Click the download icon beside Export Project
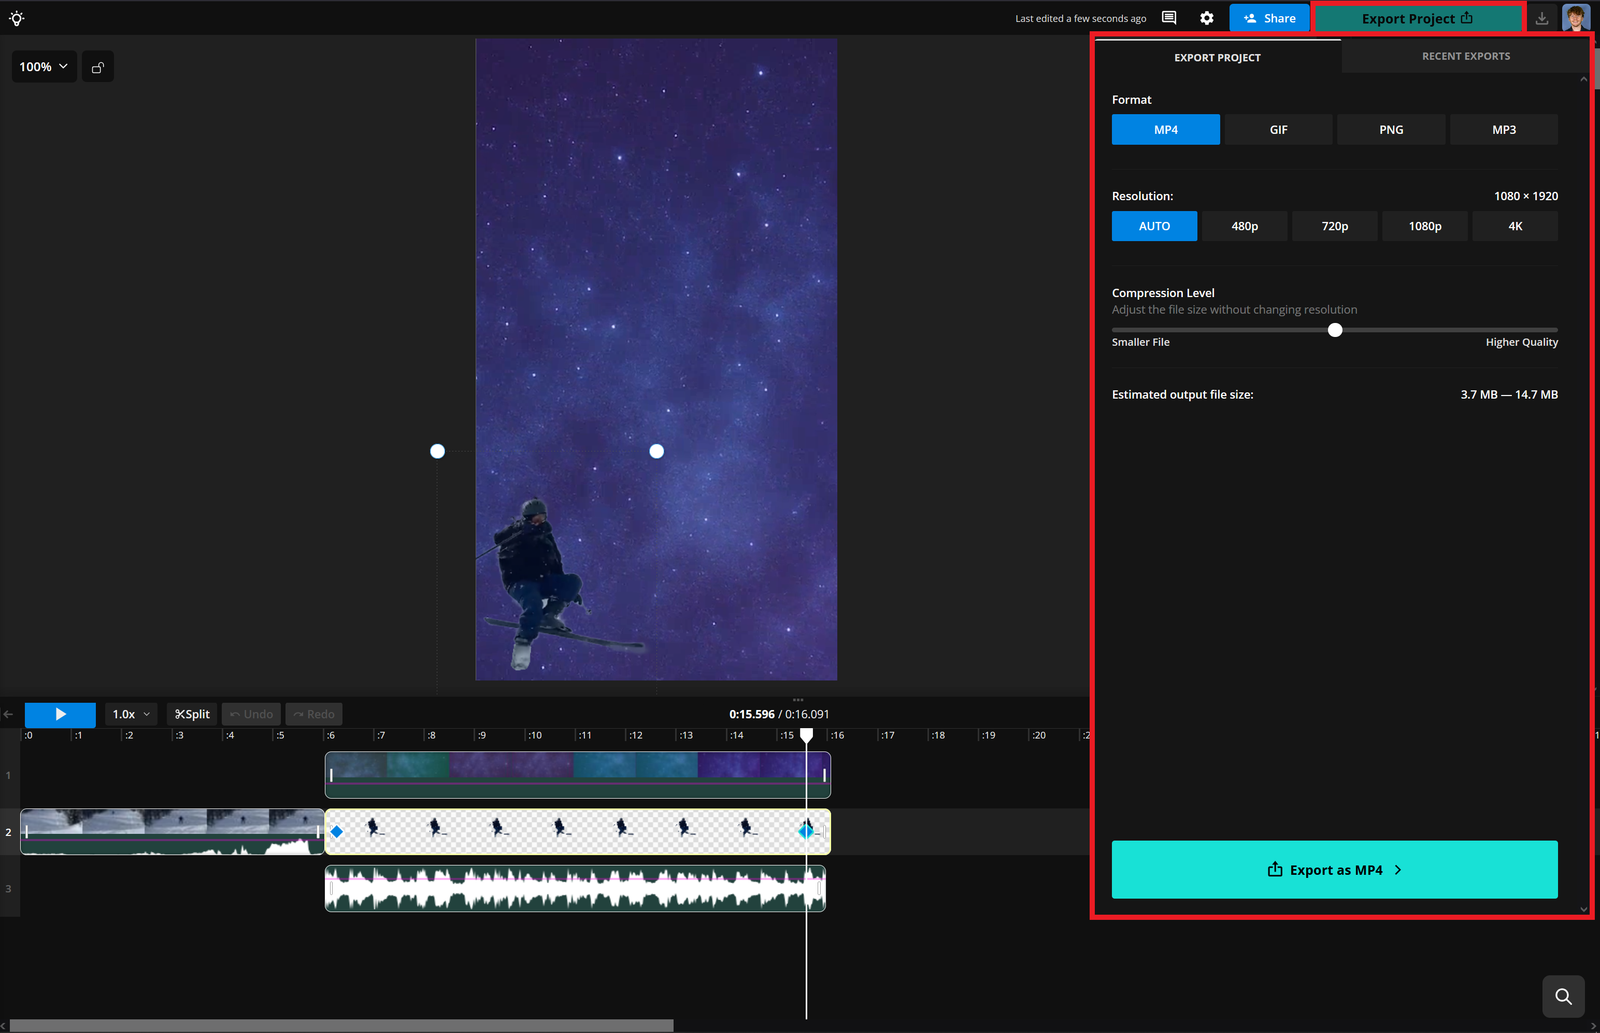Image resolution: width=1600 pixels, height=1033 pixels. tap(1541, 17)
